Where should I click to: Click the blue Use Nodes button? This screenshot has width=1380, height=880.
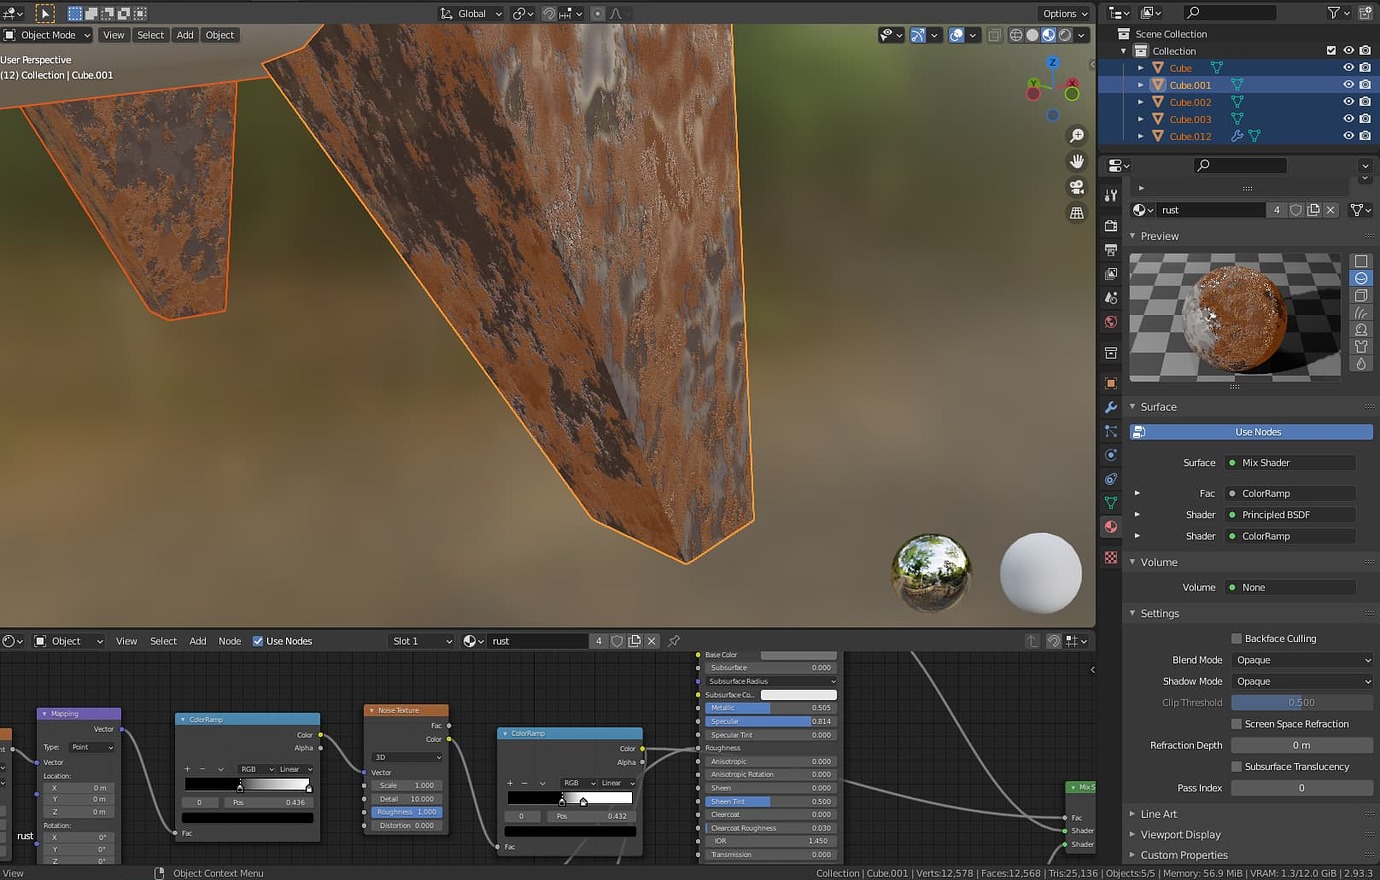click(x=1251, y=432)
